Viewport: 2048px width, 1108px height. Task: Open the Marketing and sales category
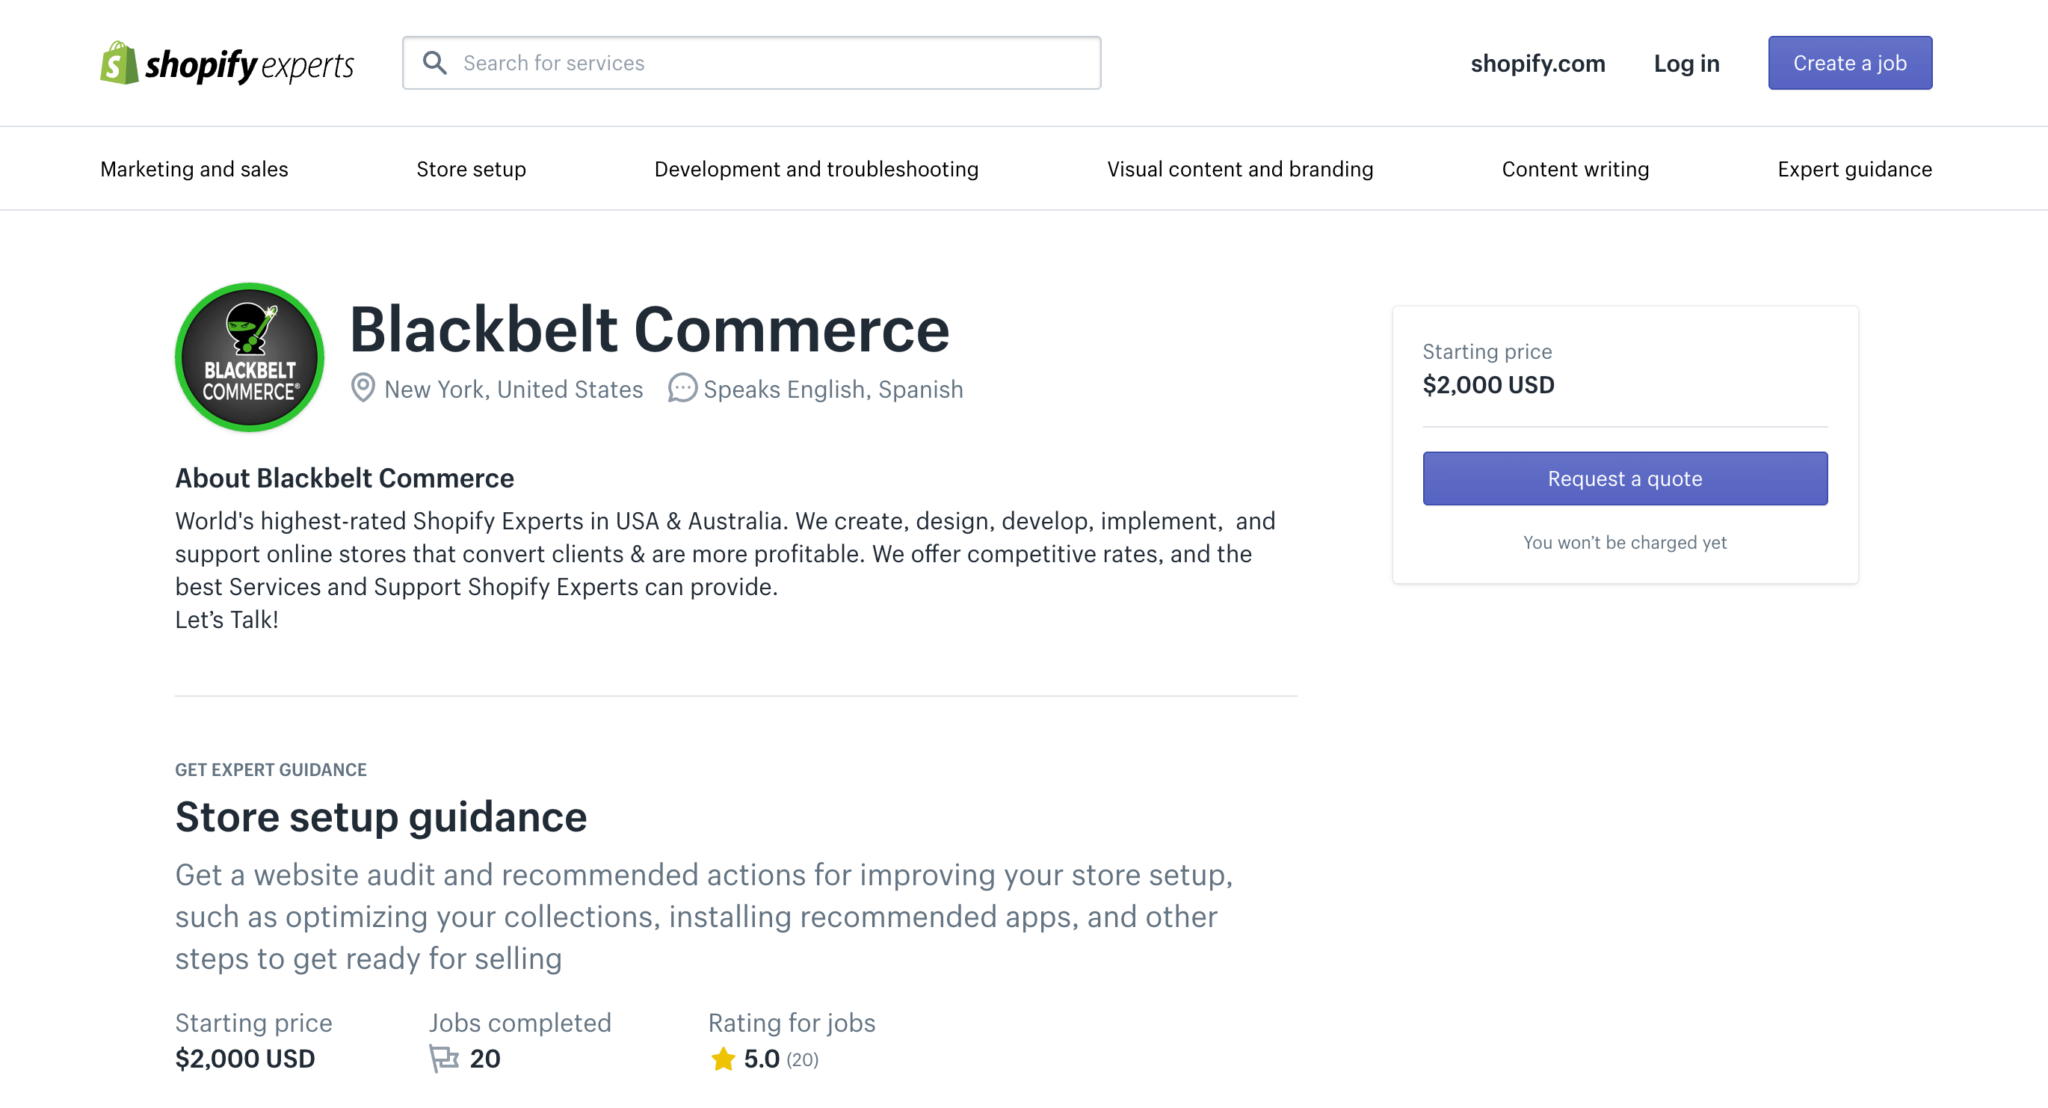pyautogui.click(x=193, y=168)
